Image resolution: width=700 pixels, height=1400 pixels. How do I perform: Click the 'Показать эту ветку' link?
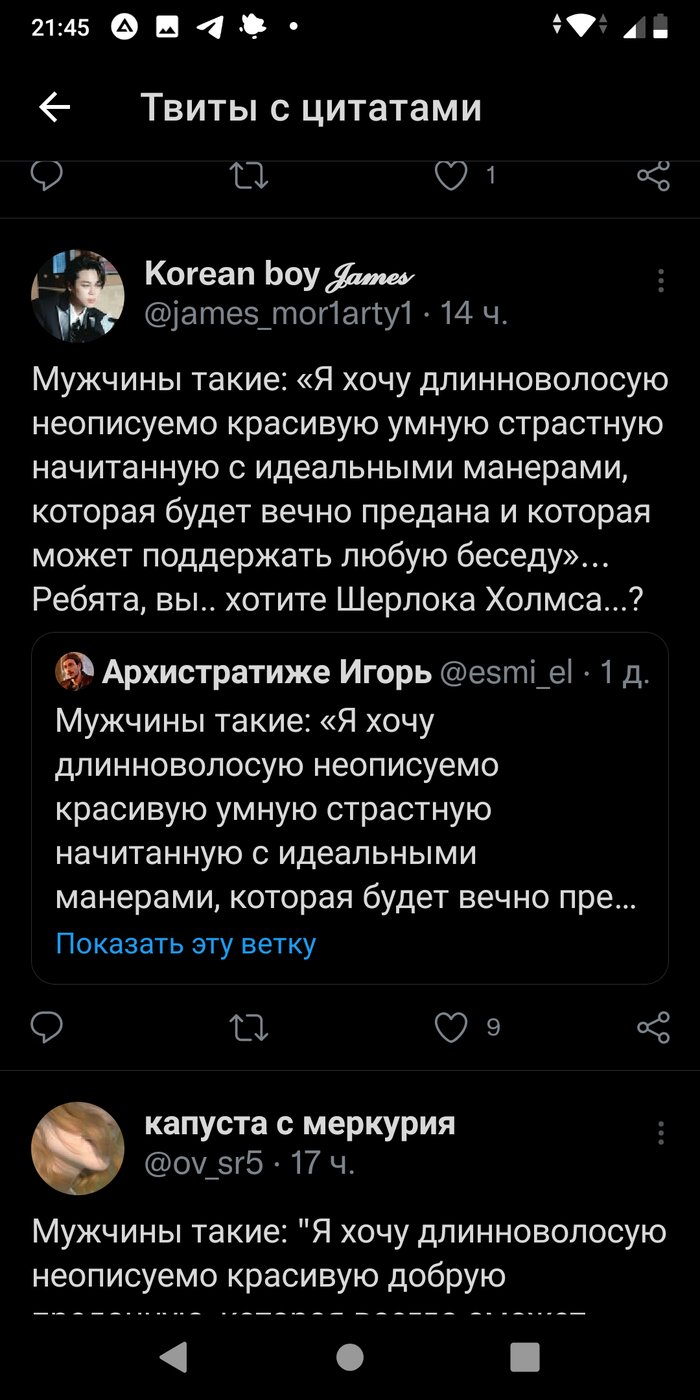[x=186, y=943]
